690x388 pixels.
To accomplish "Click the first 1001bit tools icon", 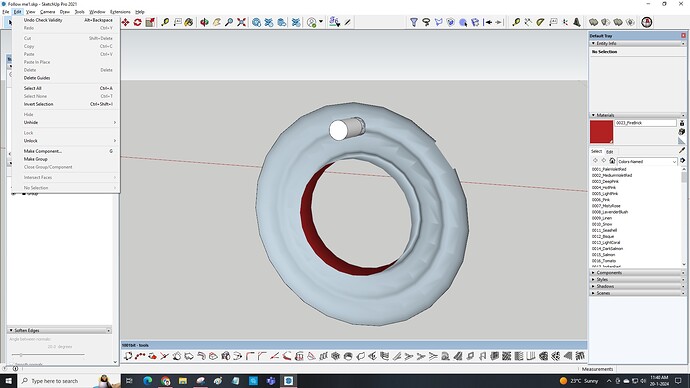I will click(x=128, y=356).
